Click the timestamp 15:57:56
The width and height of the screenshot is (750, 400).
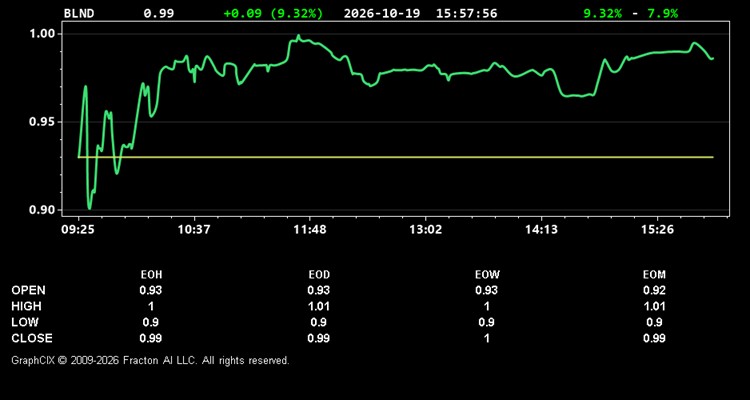coord(466,13)
